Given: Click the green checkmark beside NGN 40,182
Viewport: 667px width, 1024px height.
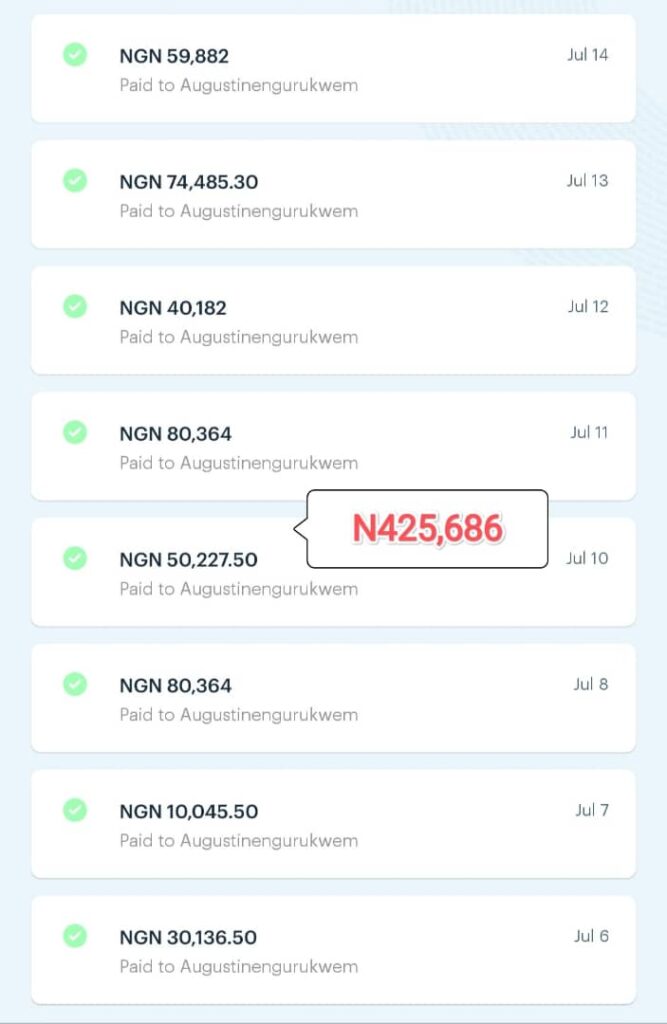Looking at the screenshot, I should coord(75,306).
